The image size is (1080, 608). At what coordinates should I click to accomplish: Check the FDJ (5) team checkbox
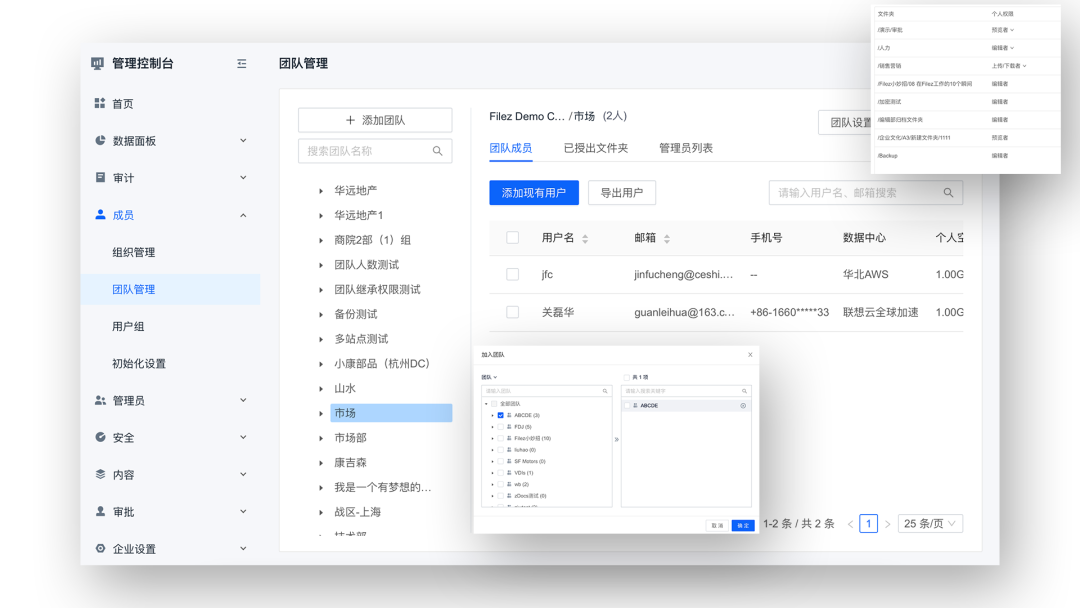[x=501, y=427]
